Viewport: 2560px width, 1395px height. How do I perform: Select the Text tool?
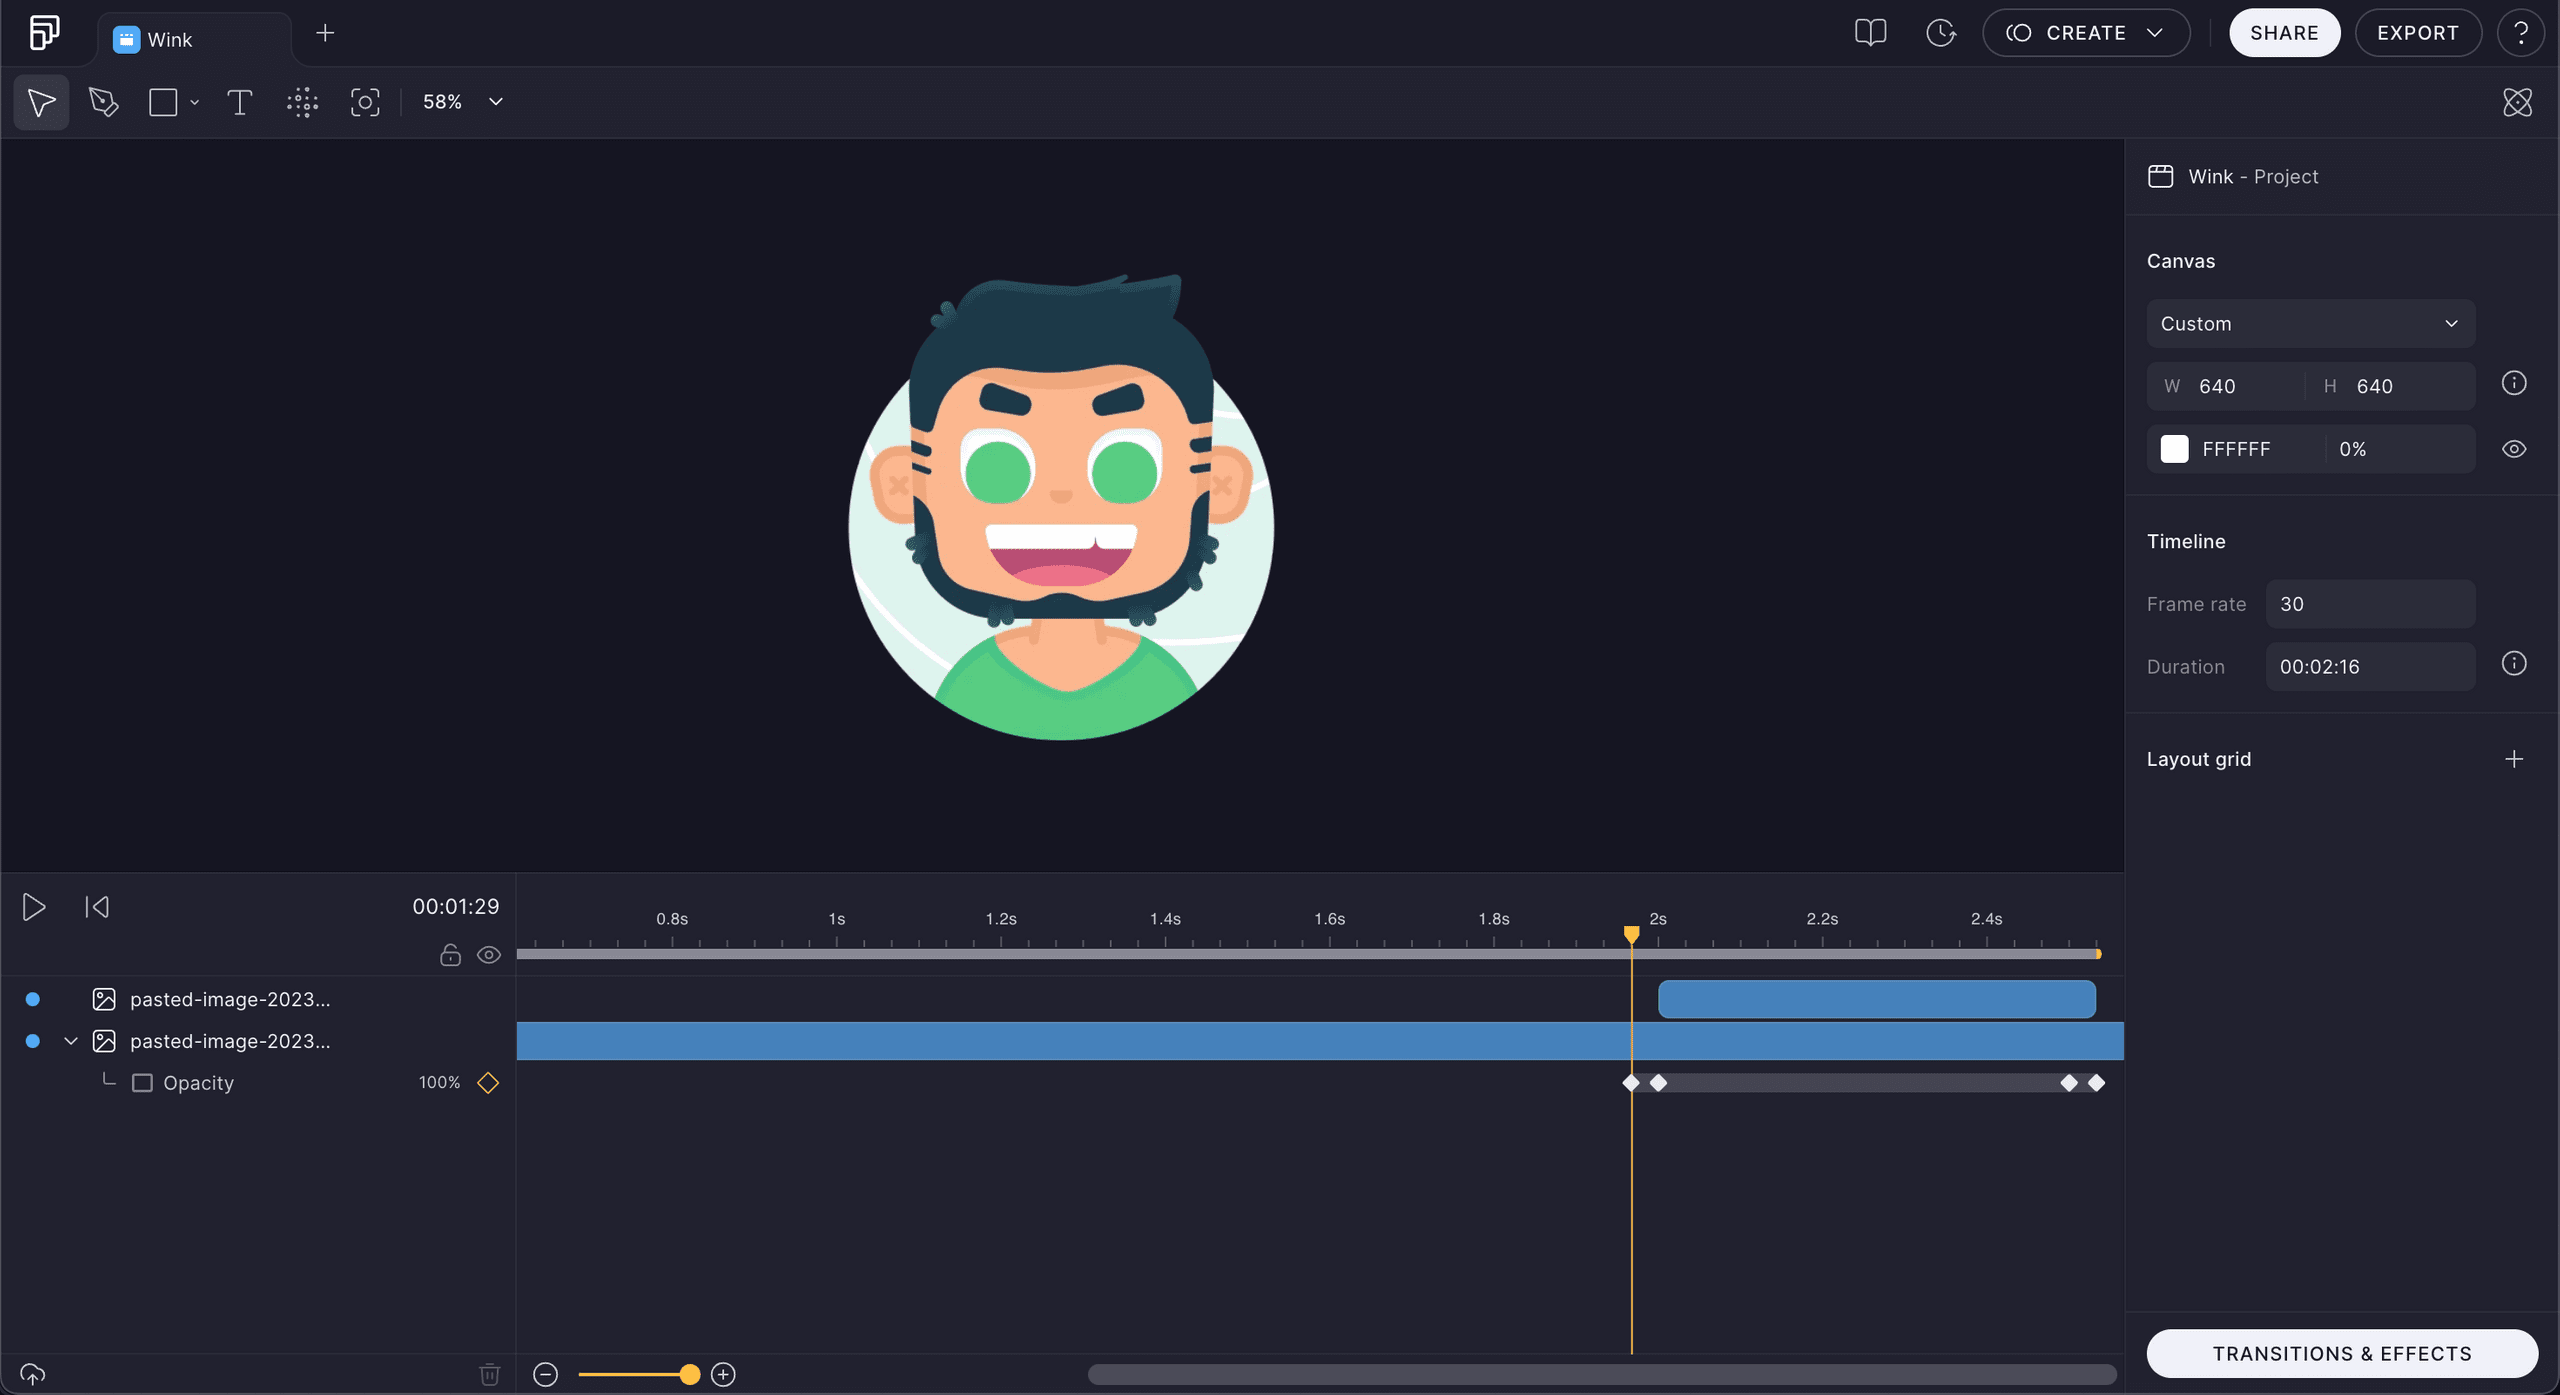pyautogui.click(x=239, y=101)
